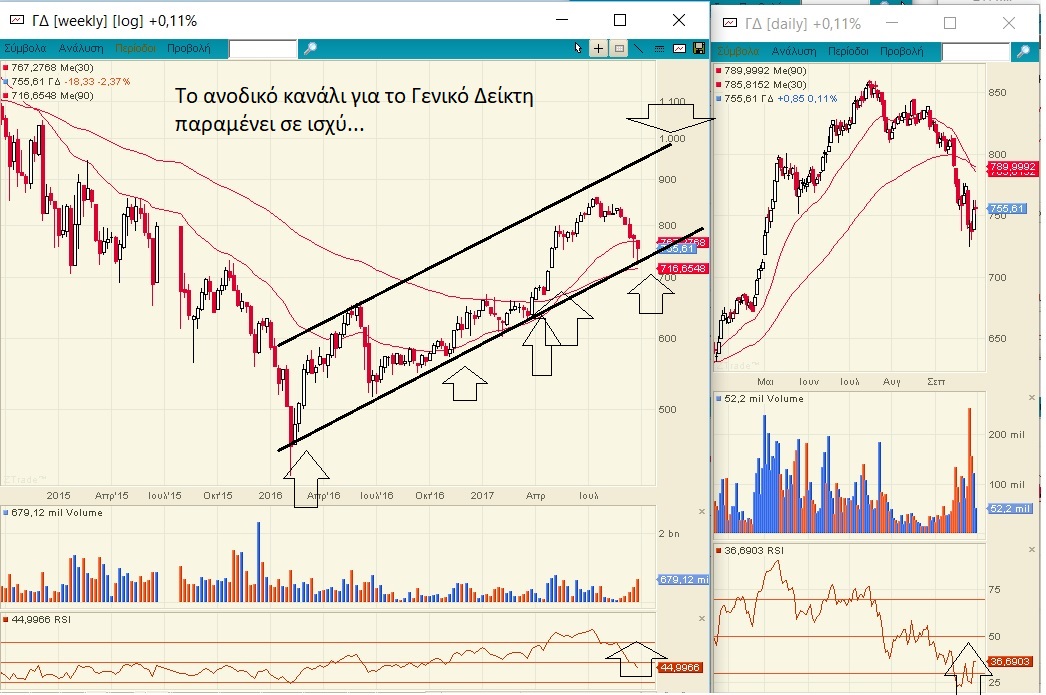Viewport: 1046px width, 695px height.
Task: Click search magnifier in weekly chart toolbar
Action: (x=310, y=48)
